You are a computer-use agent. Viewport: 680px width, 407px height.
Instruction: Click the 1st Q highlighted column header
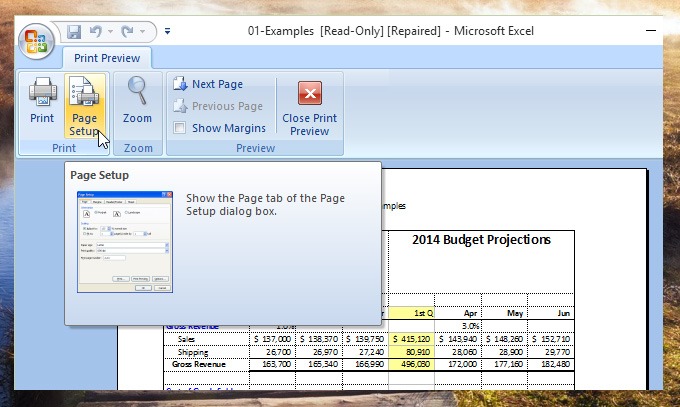pyautogui.click(x=414, y=312)
